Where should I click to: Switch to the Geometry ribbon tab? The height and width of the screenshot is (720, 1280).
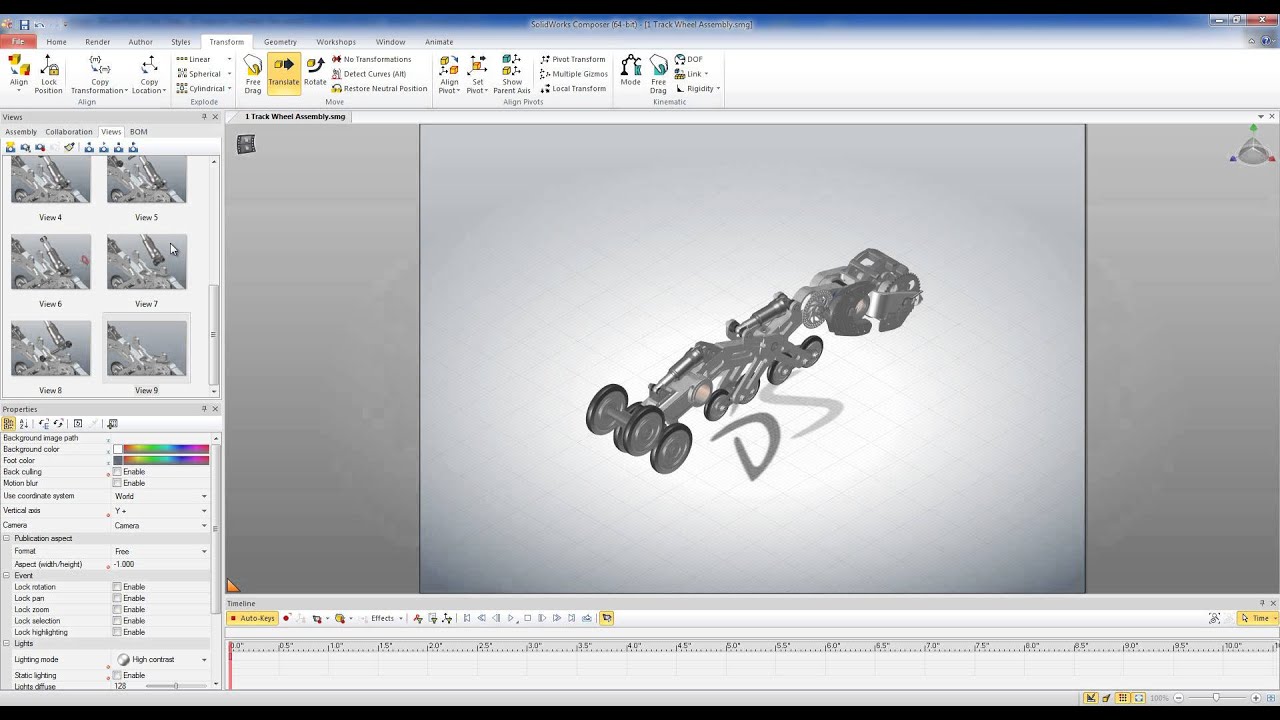click(x=280, y=42)
